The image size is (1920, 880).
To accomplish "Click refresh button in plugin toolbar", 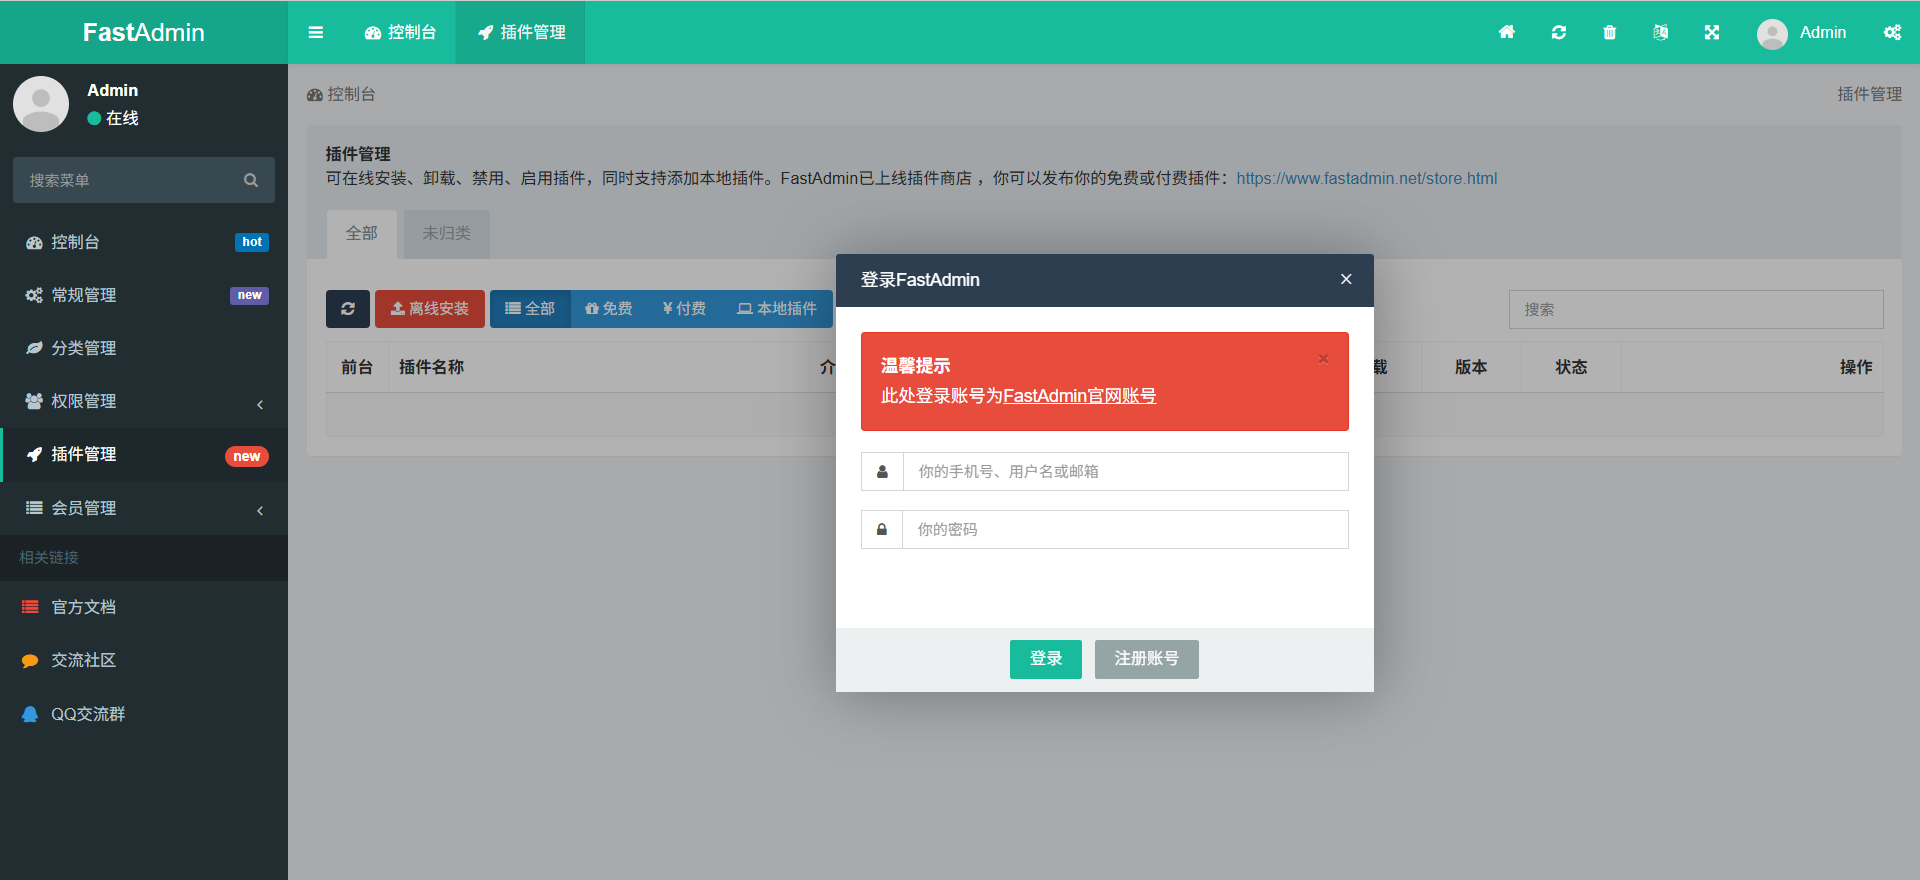I will click(x=348, y=309).
